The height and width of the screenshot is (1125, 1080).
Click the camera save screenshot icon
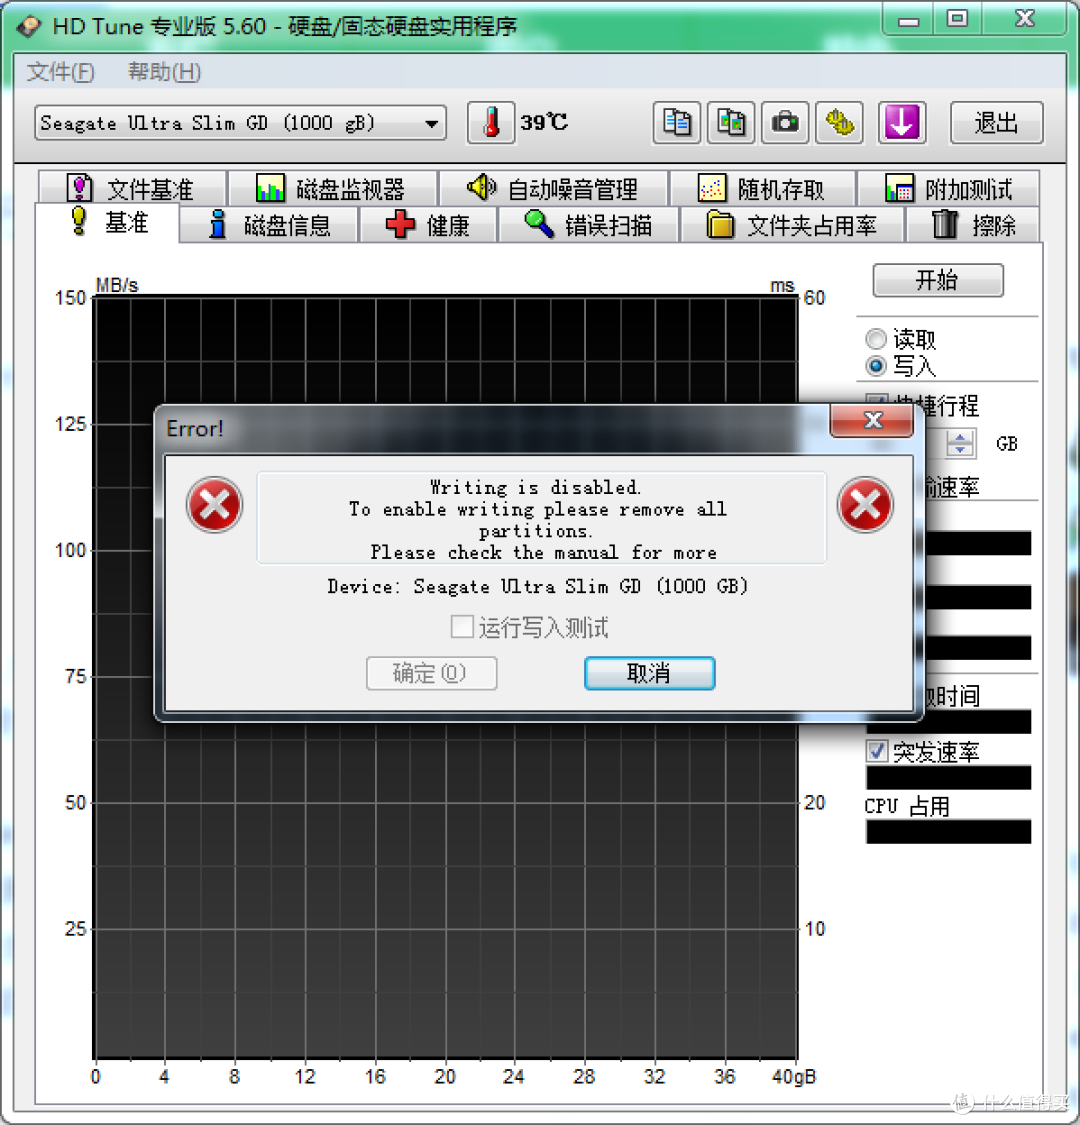point(785,123)
